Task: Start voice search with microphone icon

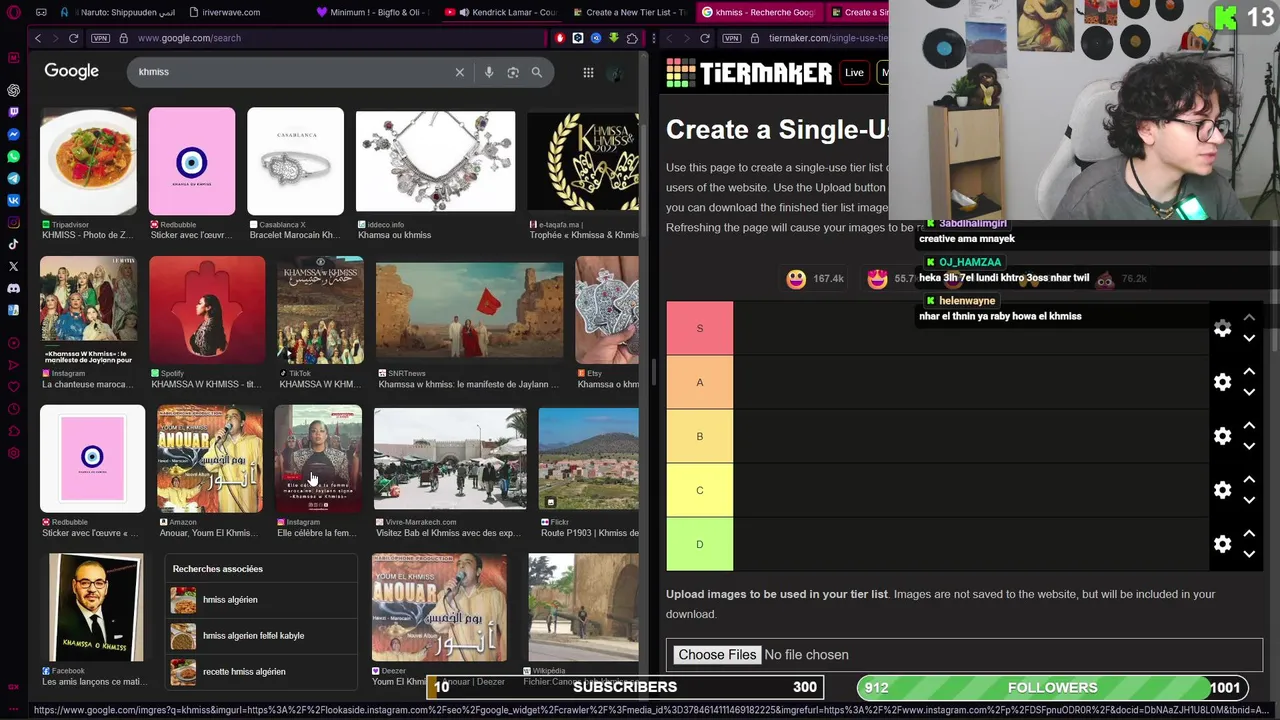Action: 489,72
